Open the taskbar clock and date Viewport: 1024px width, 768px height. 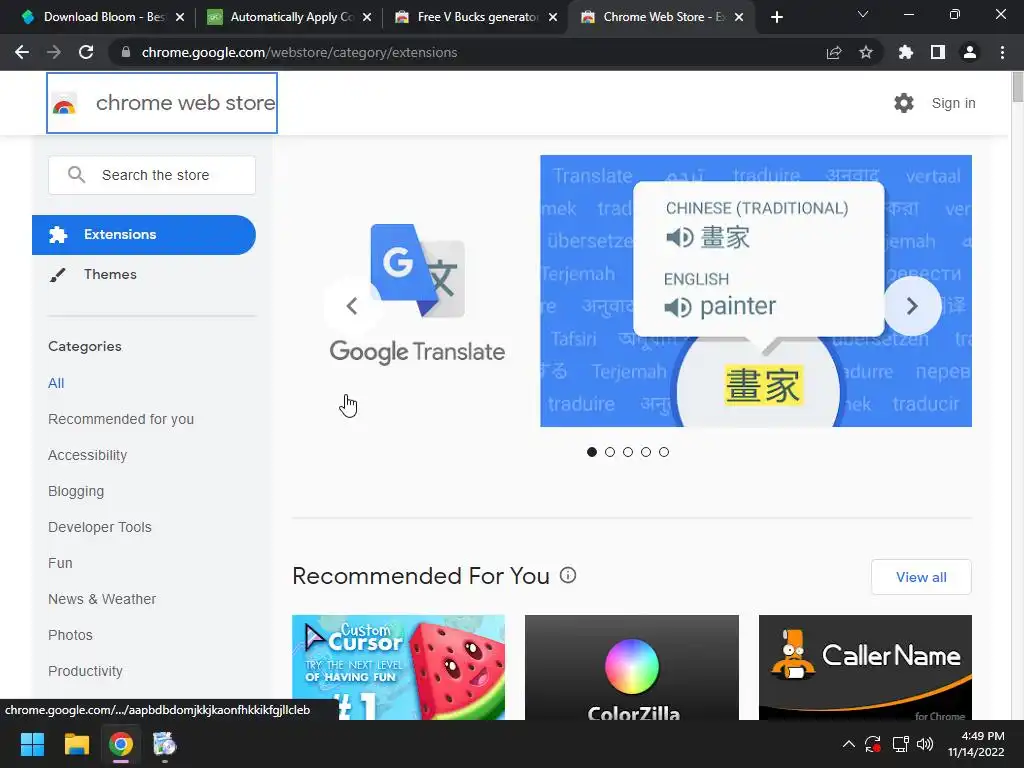pyautogui.click(x=976, y=744)
